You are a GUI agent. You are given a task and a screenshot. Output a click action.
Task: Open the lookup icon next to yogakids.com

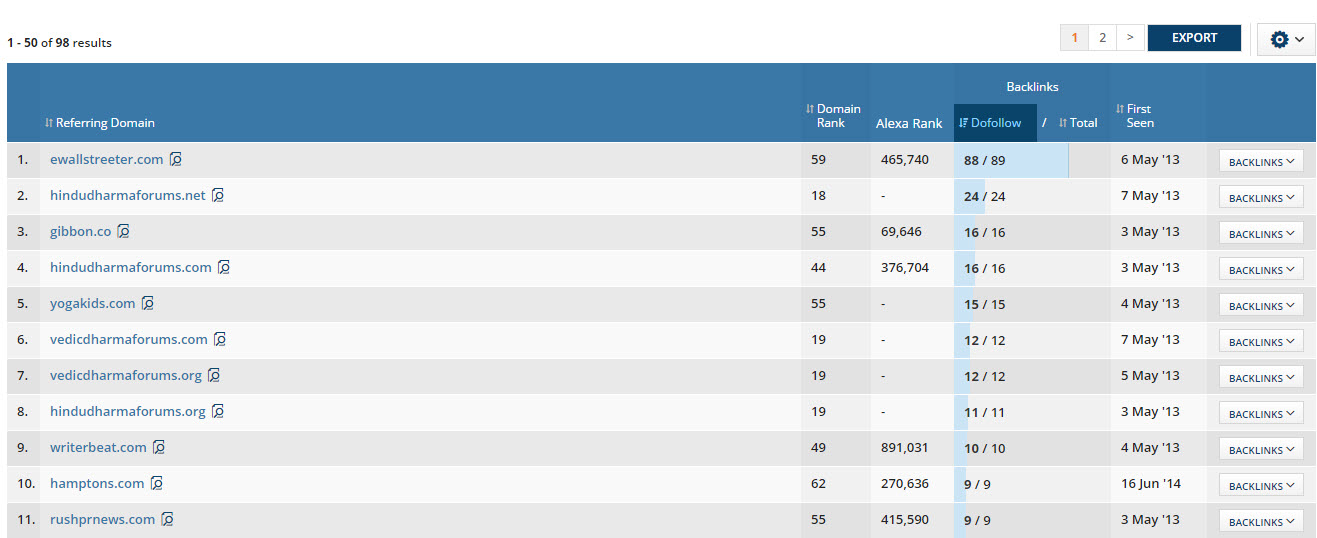[x=148, y=303]
